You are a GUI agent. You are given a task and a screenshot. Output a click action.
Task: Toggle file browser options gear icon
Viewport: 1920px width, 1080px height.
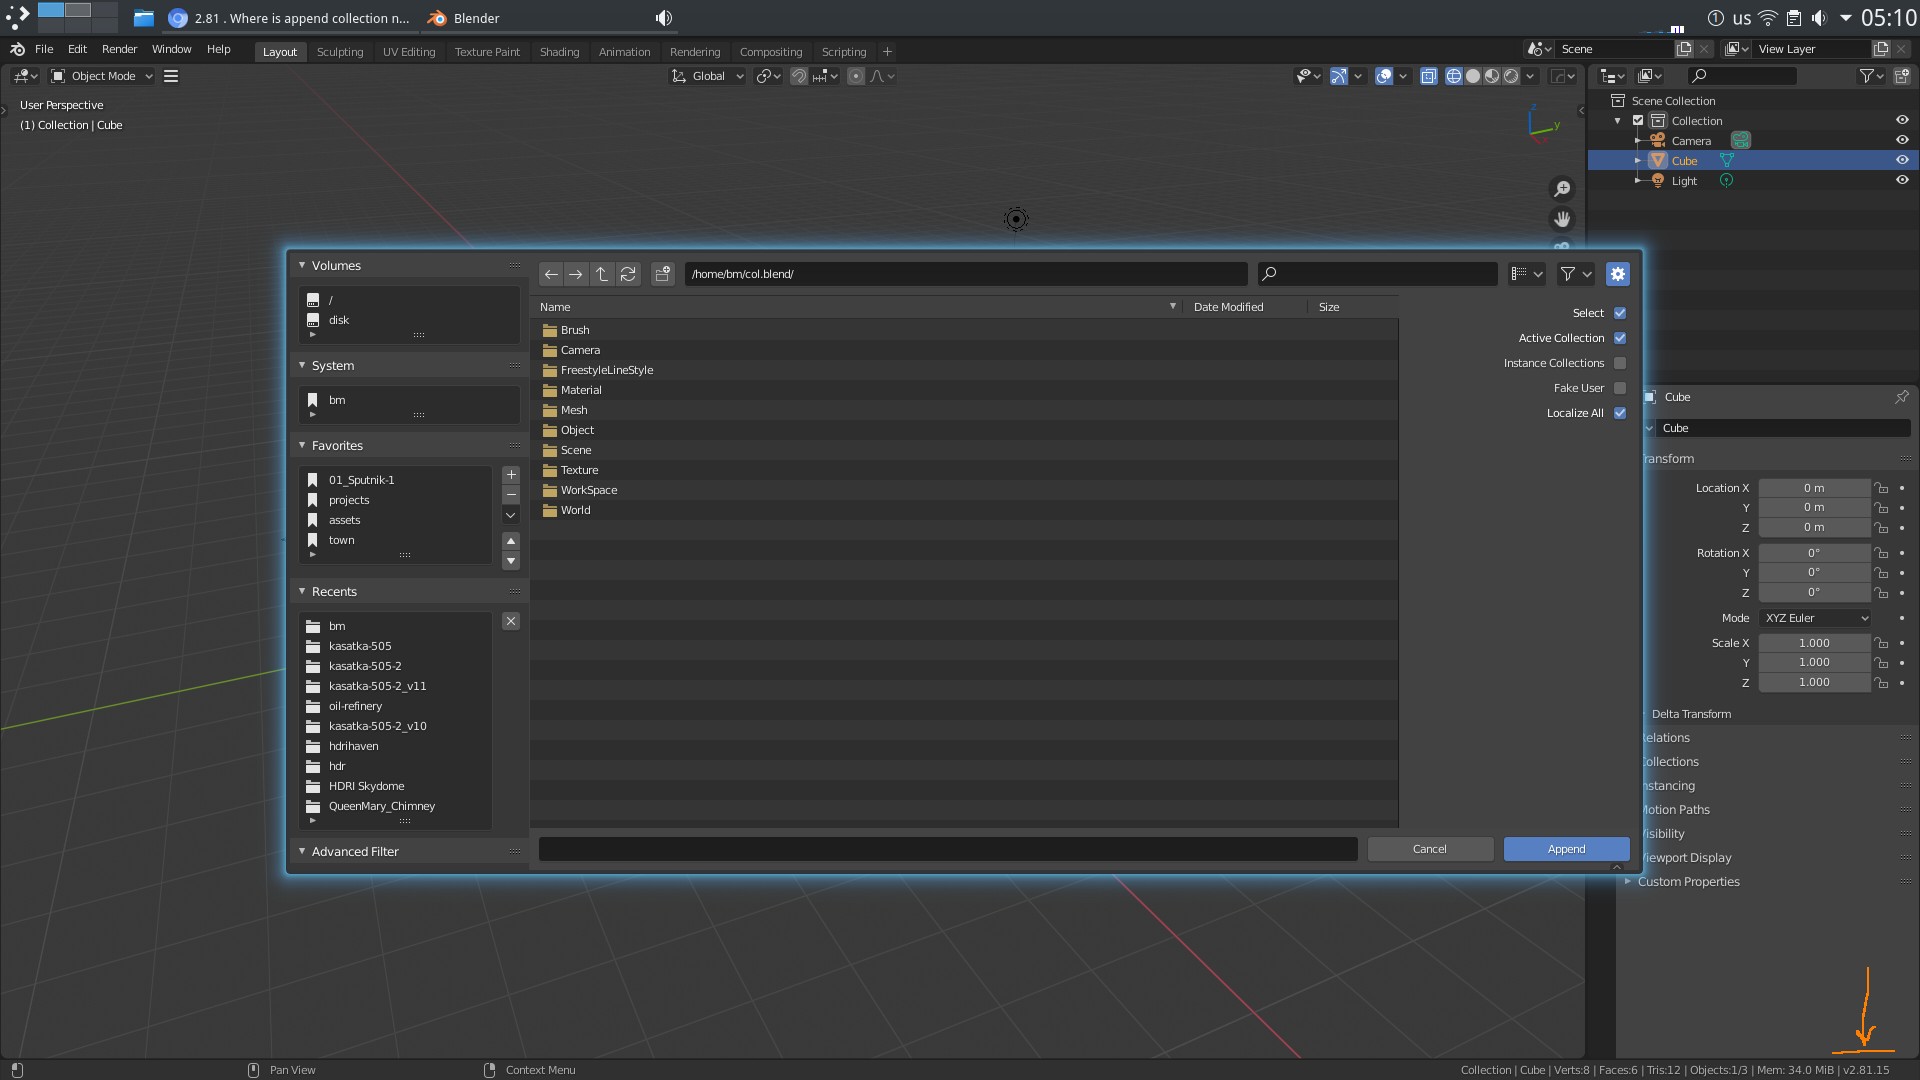(x=1618, y=274)
